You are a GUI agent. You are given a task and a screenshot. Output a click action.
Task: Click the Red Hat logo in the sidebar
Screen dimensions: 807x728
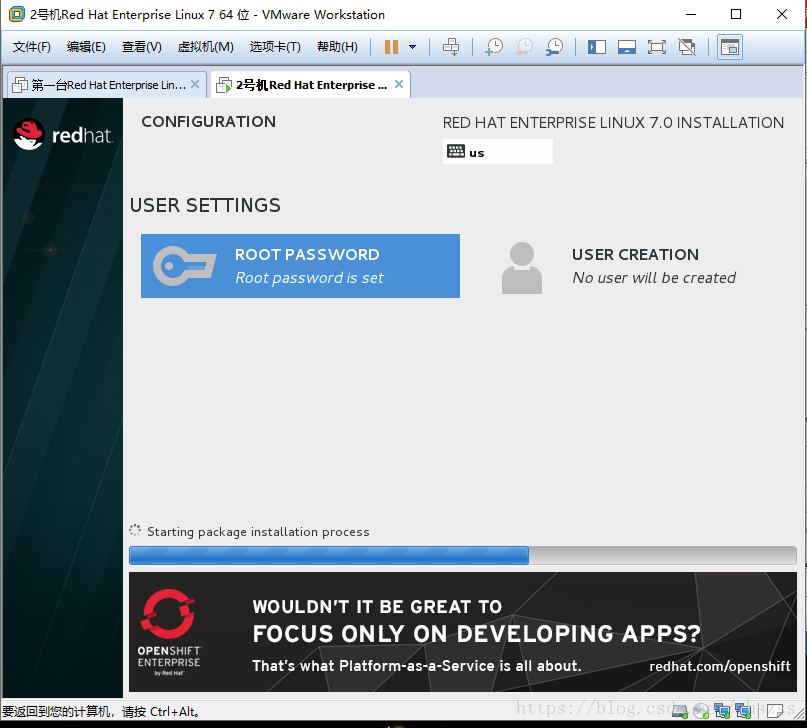[62, 135]
